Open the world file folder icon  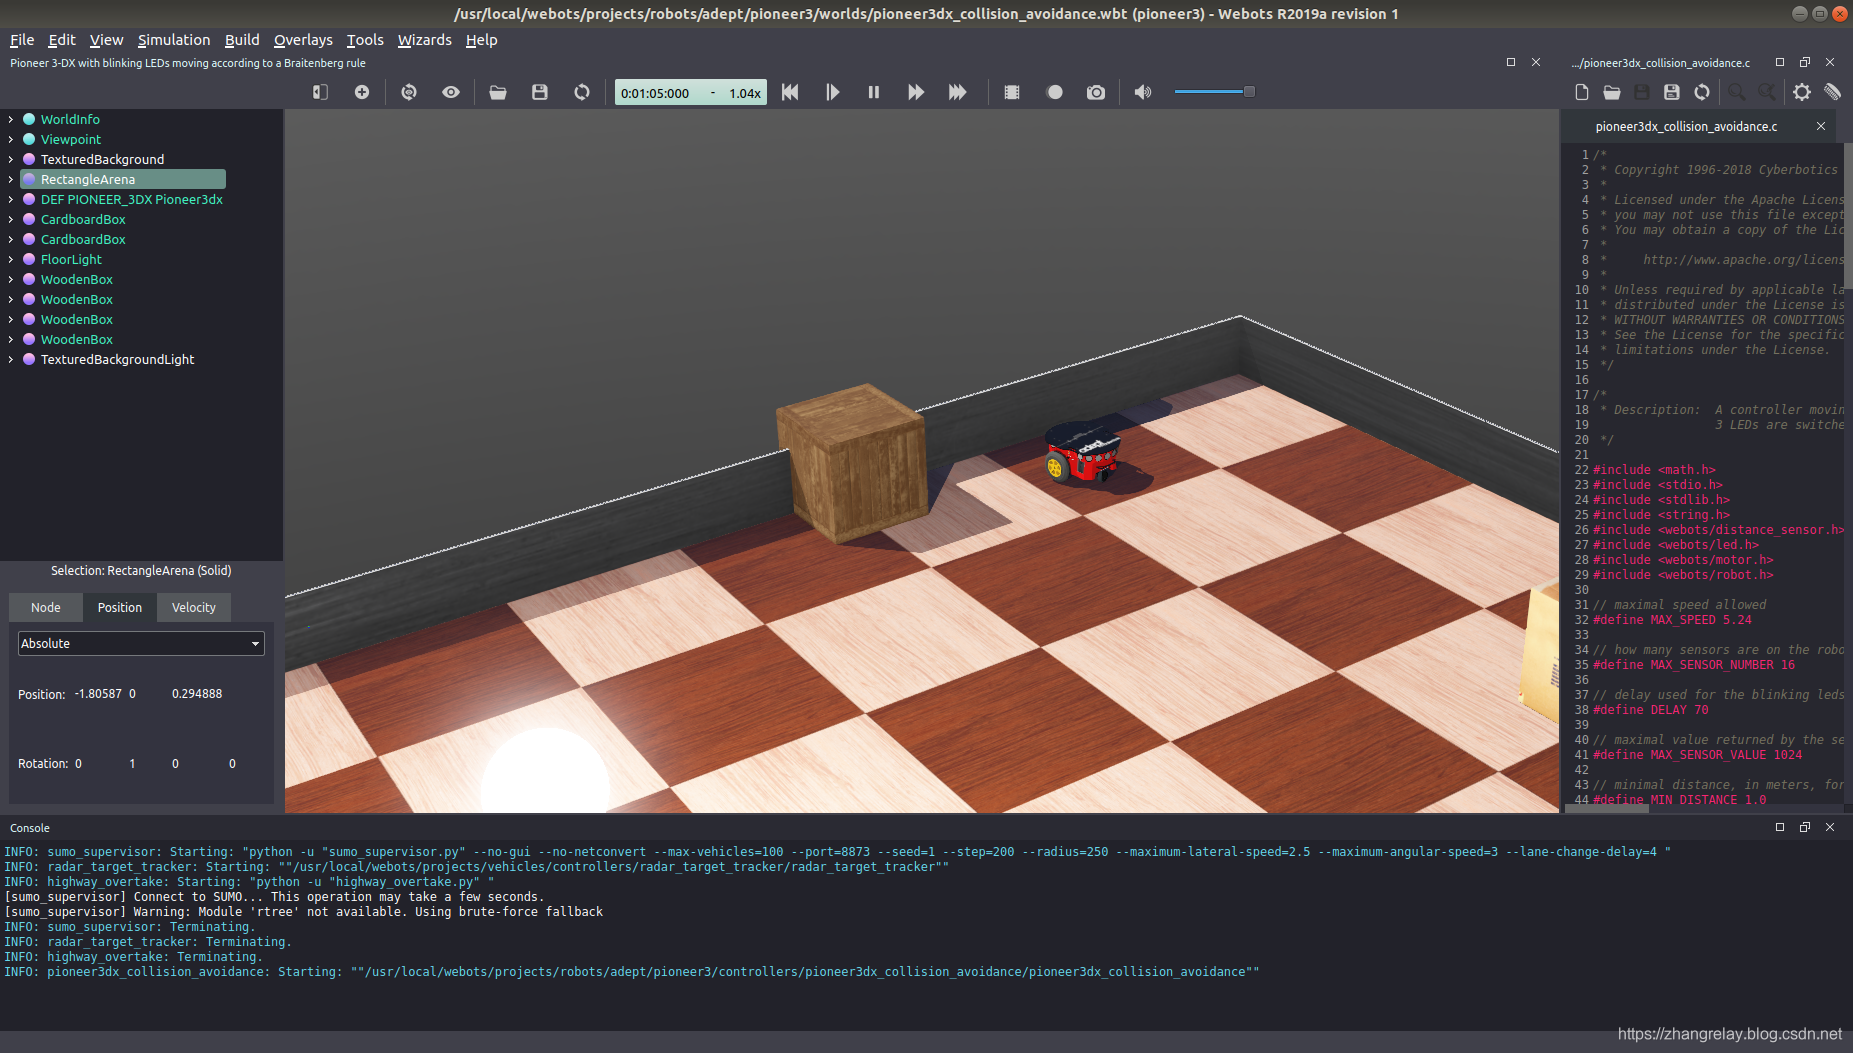tap(498, 92)
